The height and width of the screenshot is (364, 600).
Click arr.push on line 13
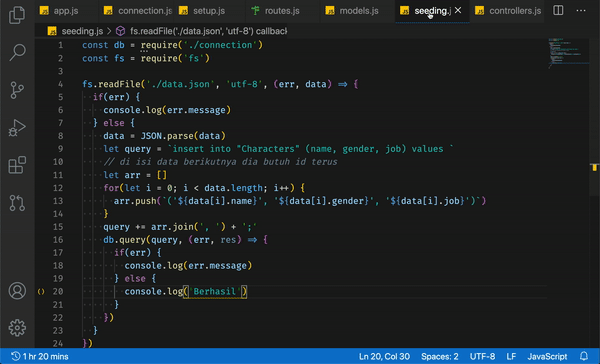click(135, 201)
